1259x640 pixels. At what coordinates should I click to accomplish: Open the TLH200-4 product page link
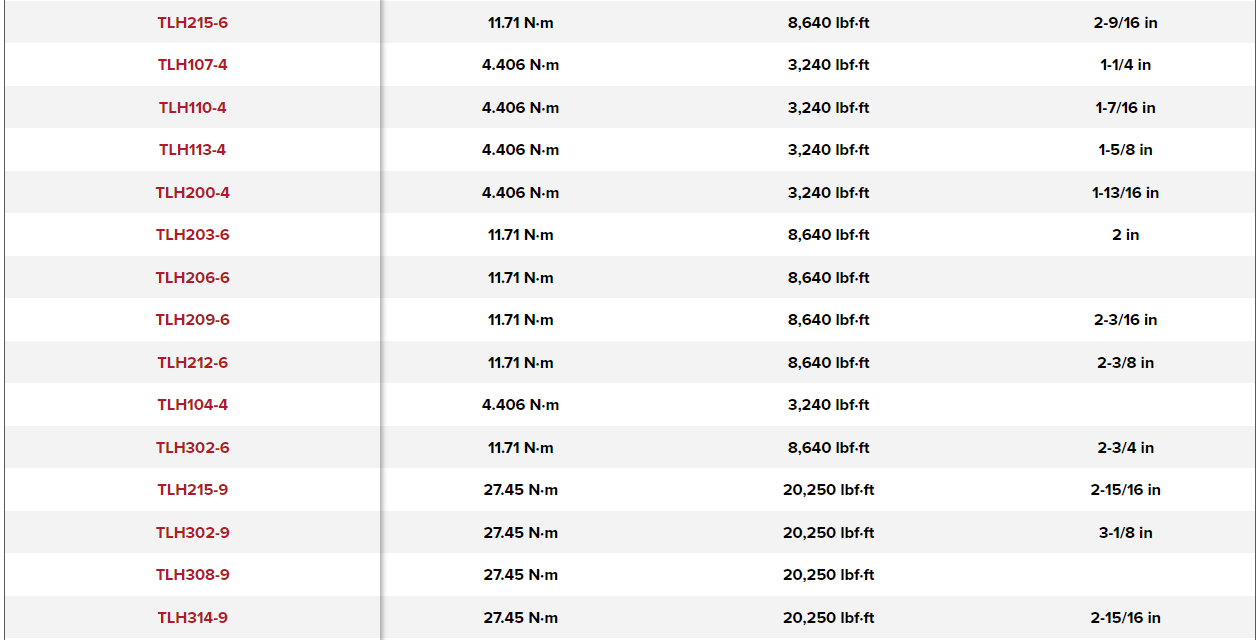[192, 192]
